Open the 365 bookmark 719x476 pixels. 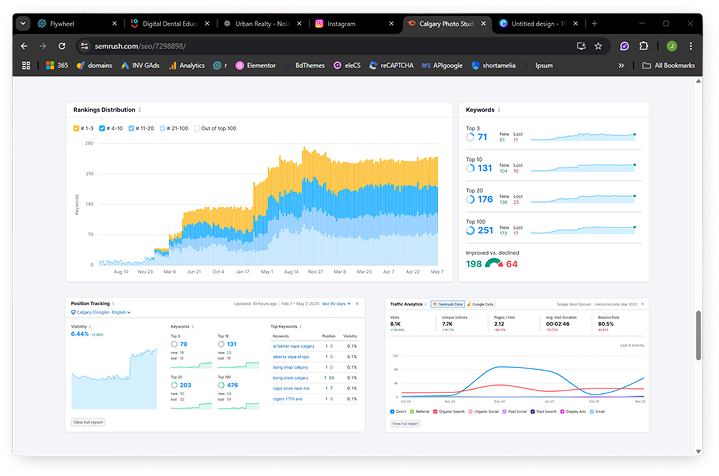point(57,66)
